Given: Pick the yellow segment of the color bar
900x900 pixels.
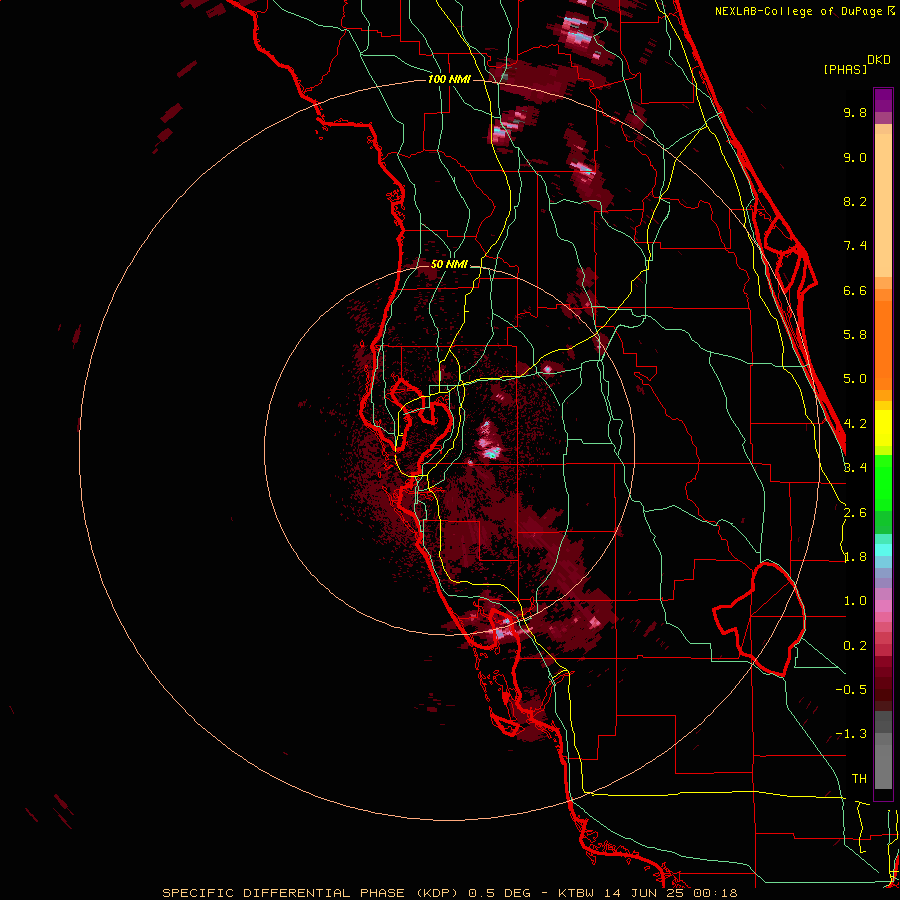Looking at the screenshot, I should [x=883, y=428].
